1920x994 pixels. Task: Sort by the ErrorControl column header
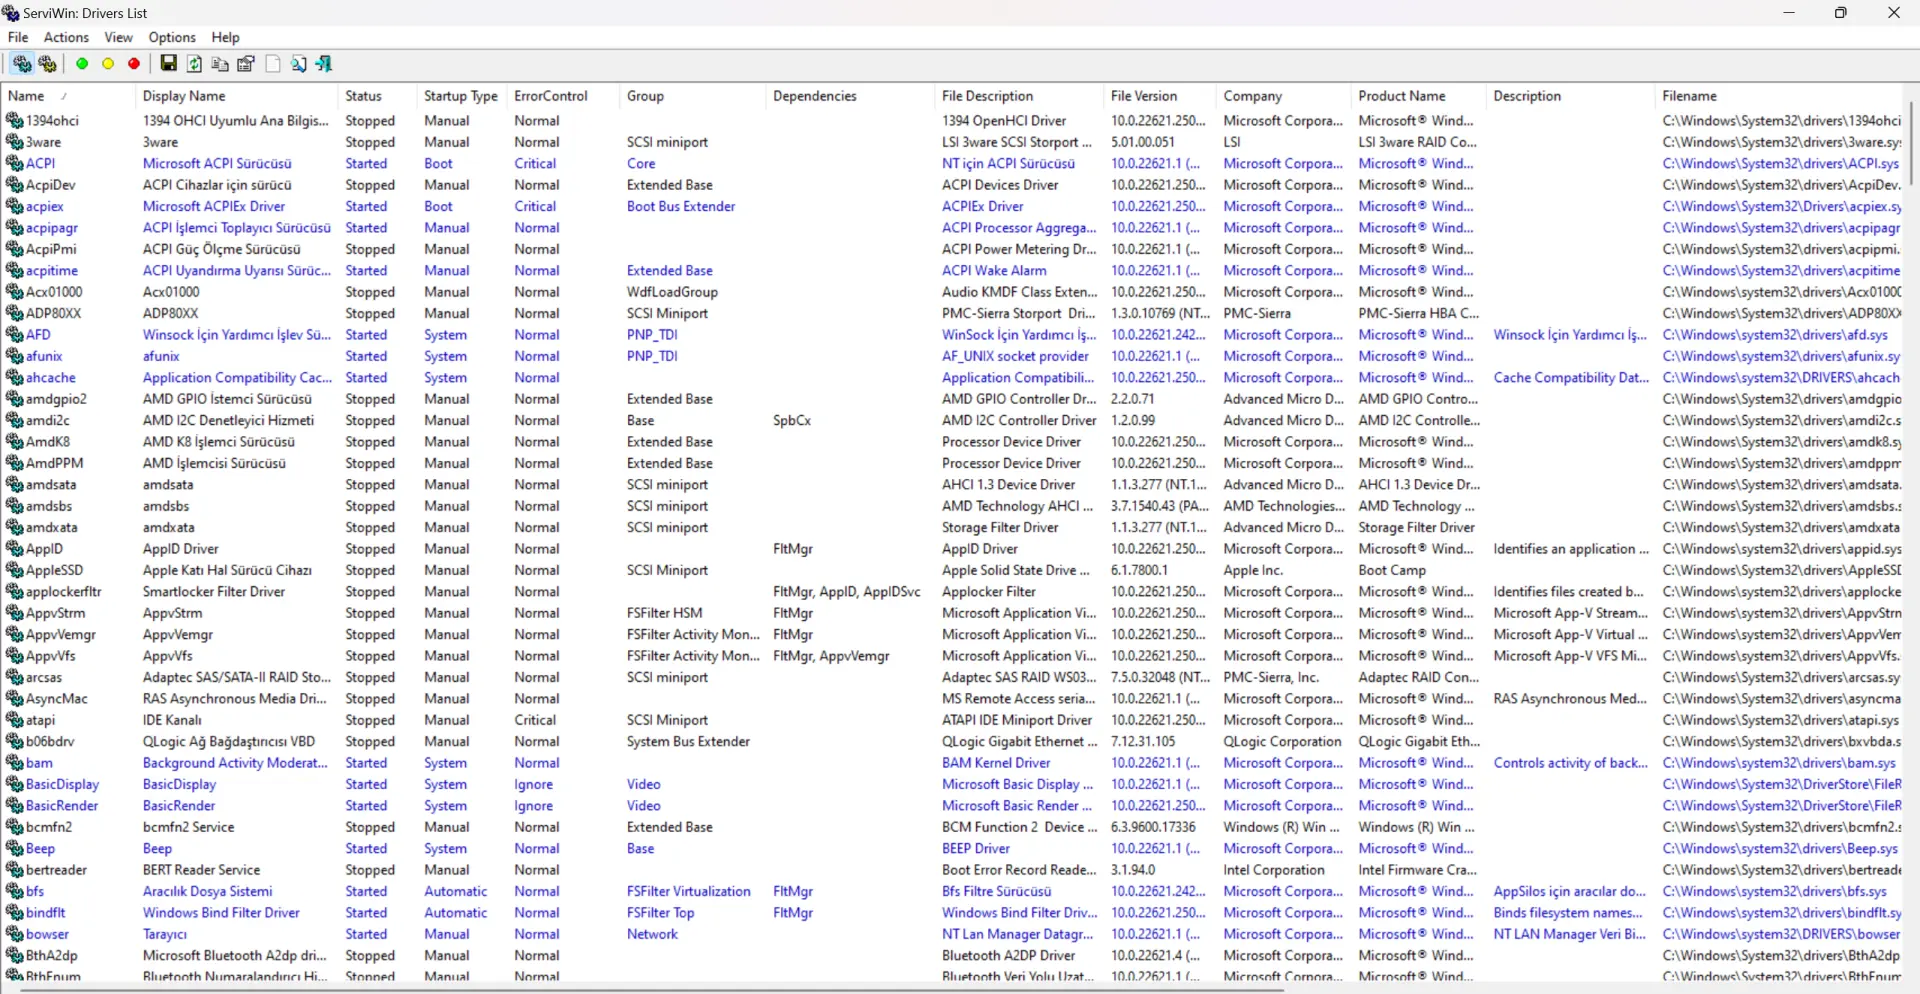coord(563,96)
